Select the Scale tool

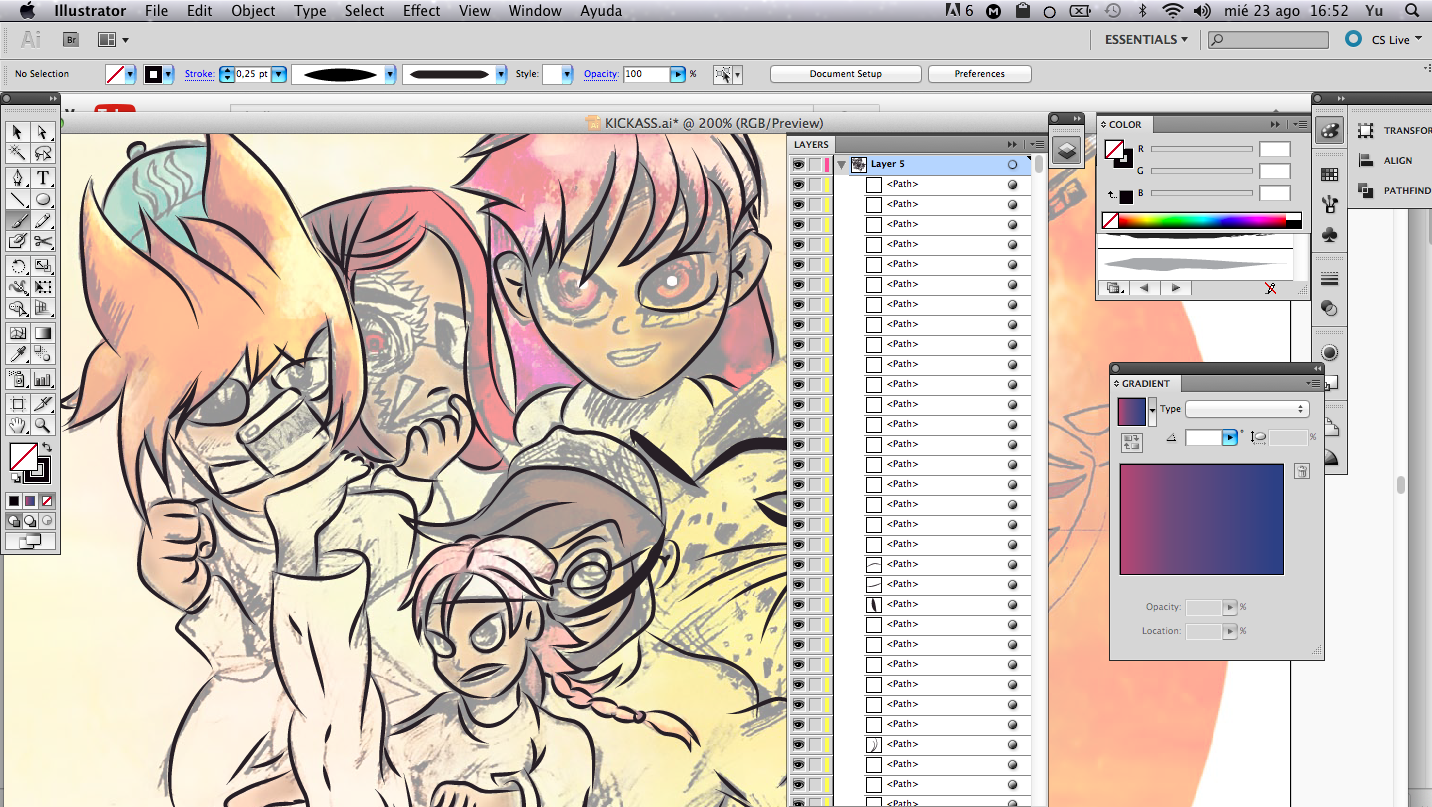click(43, 266)
